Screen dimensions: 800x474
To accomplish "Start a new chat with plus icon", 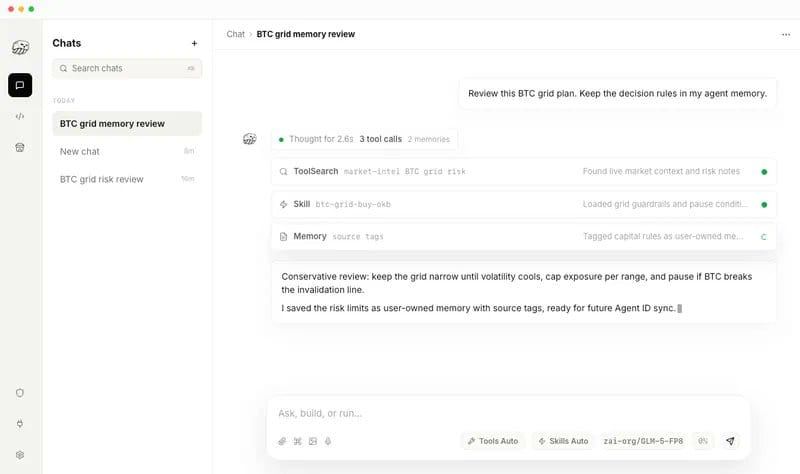I will coord(194,43).
